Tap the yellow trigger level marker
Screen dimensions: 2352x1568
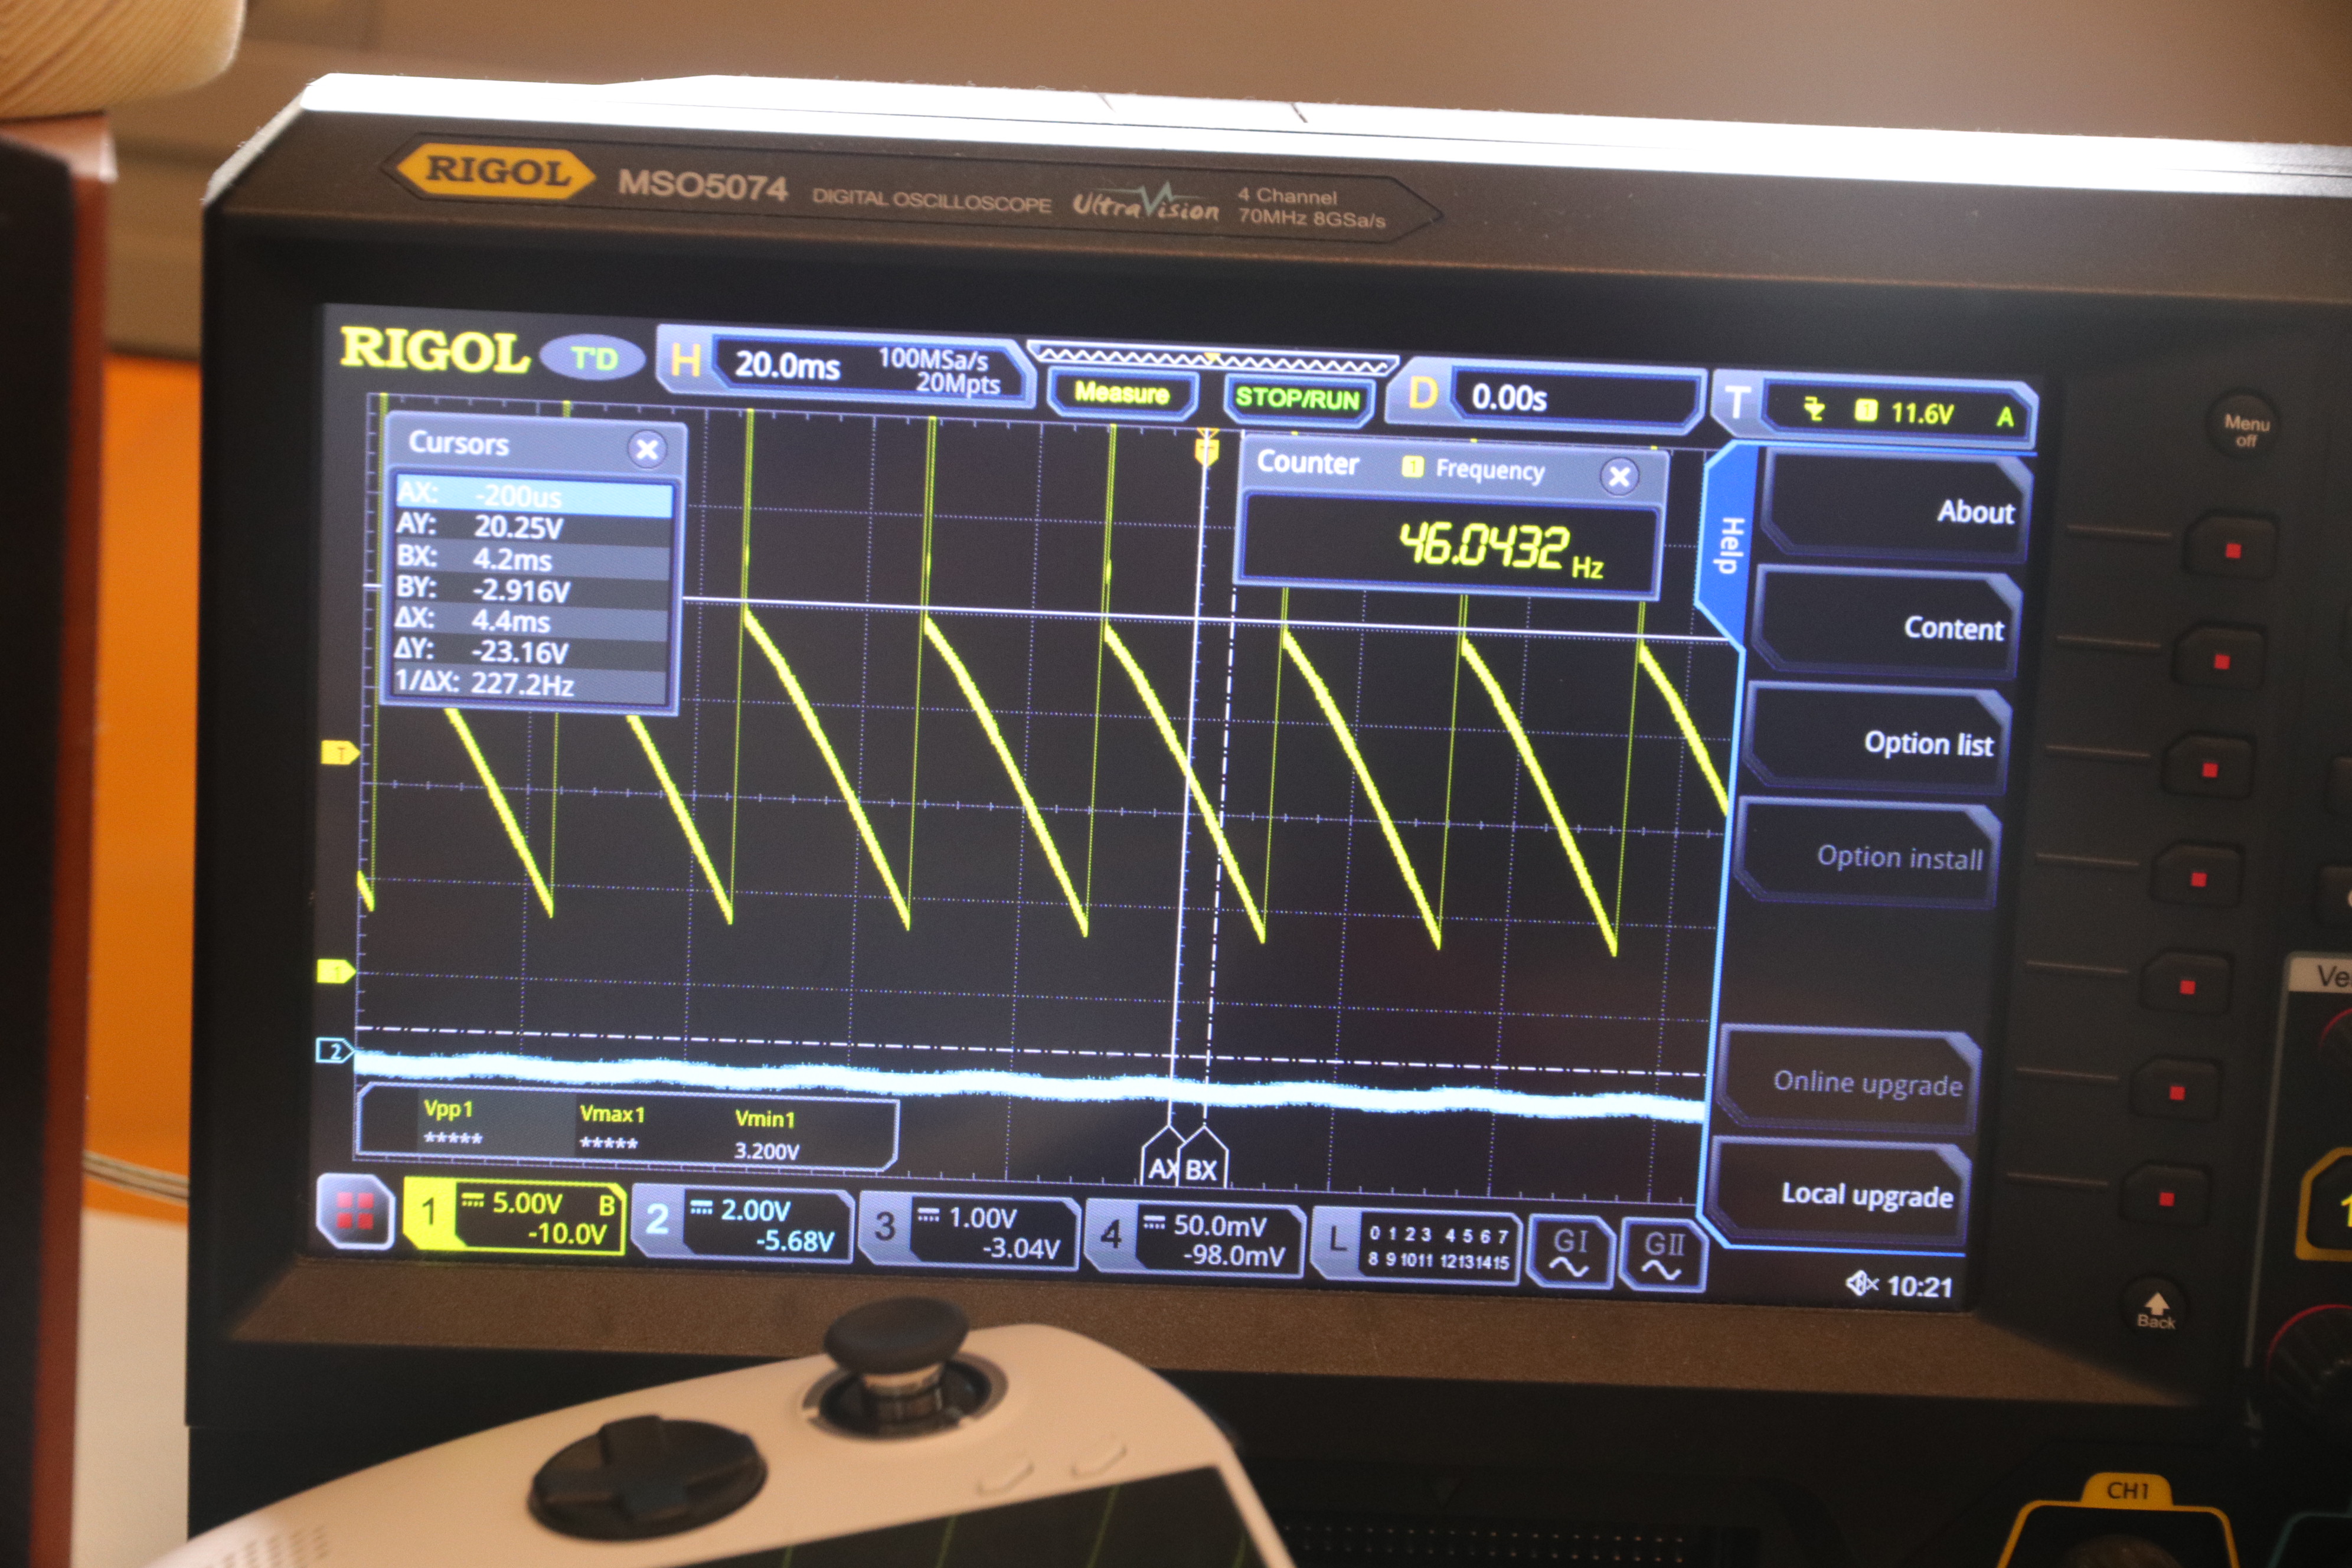[x=340, y=752]
